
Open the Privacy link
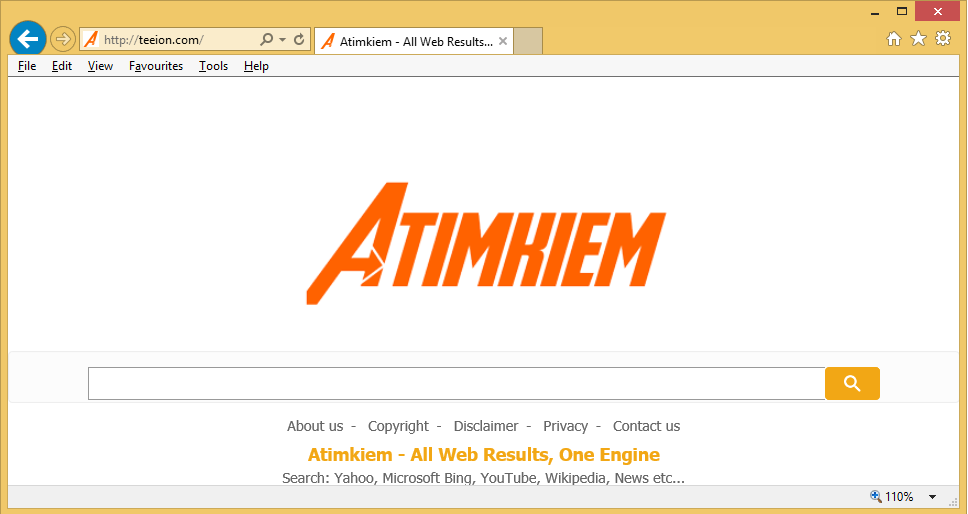click(x=565, y=426)
